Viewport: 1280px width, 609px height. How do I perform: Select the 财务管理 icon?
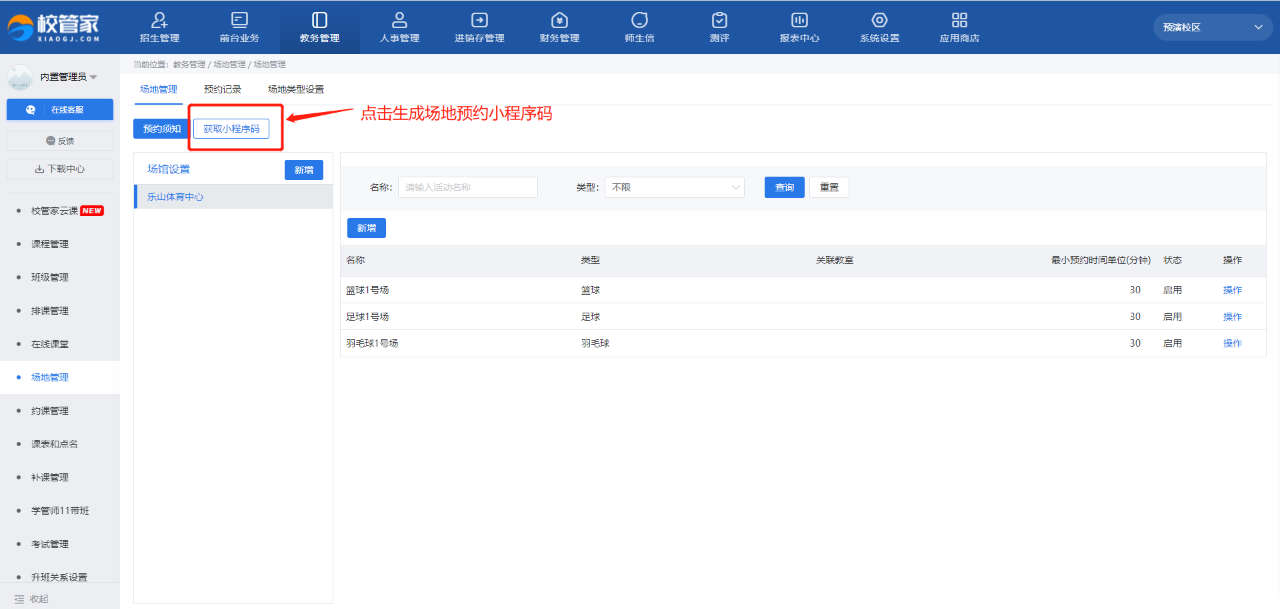click(x=559, y=20)
